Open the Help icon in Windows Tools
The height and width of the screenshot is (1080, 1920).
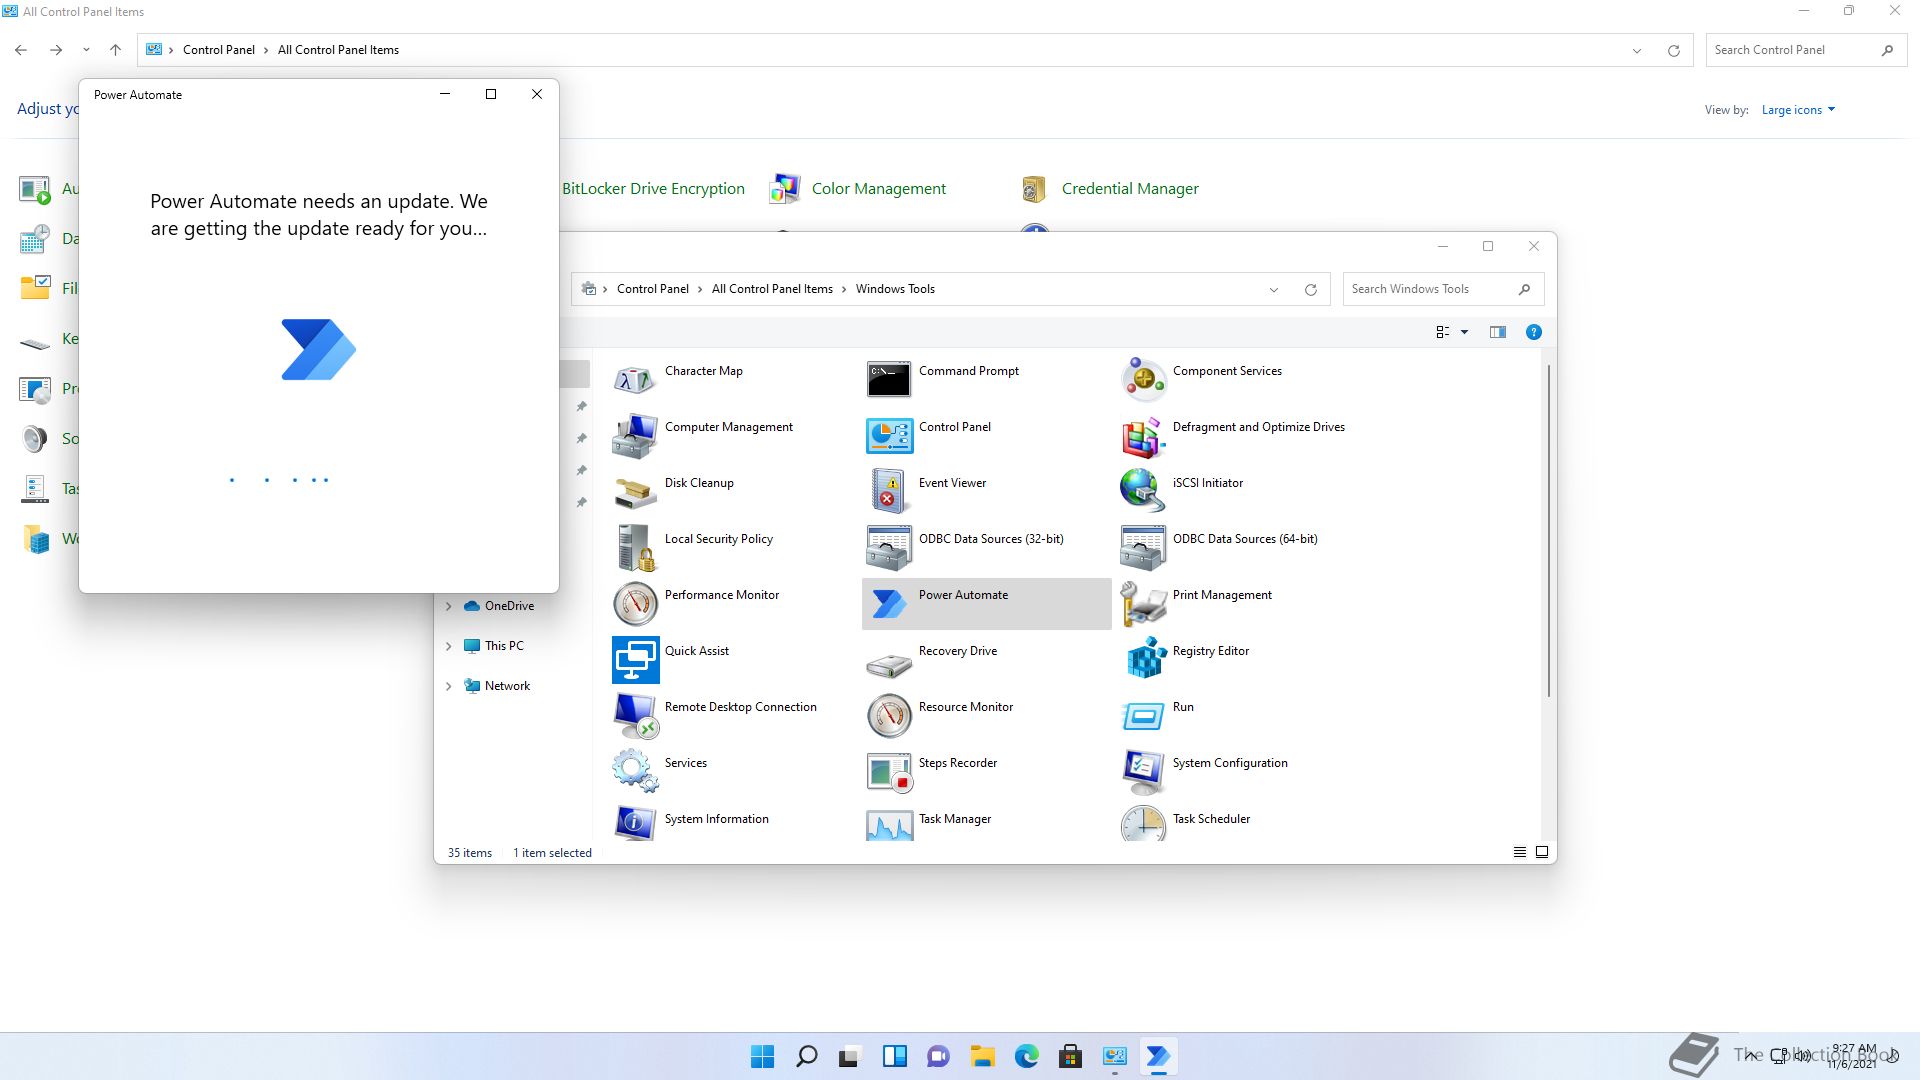[x=1533, y=332]
